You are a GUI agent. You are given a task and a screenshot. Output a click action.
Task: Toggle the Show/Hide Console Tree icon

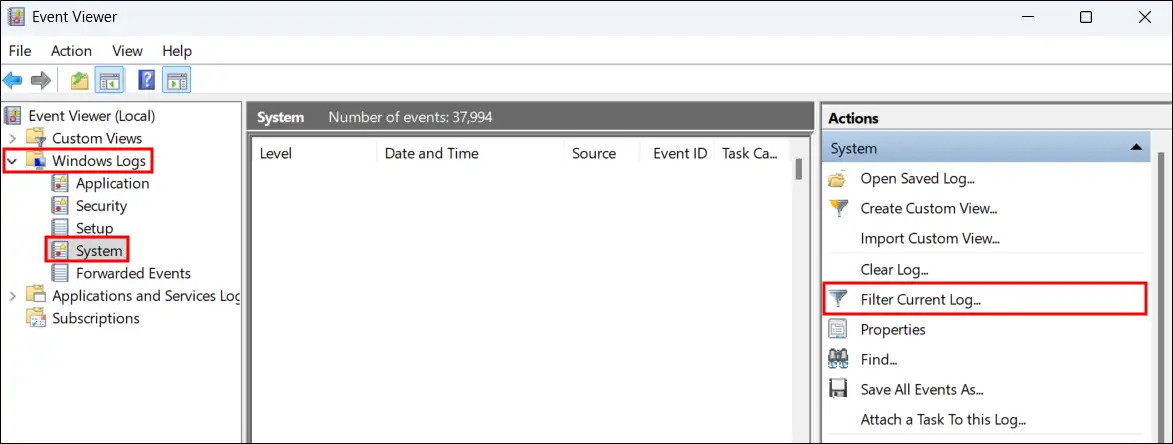coord(111,81)
